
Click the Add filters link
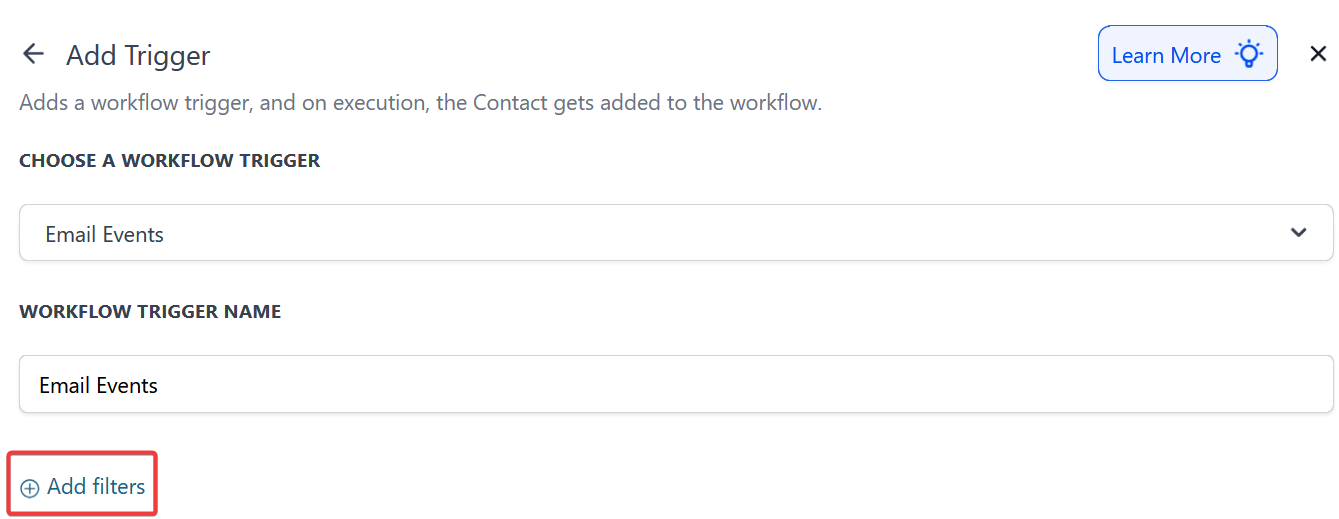tap(83, 487)
